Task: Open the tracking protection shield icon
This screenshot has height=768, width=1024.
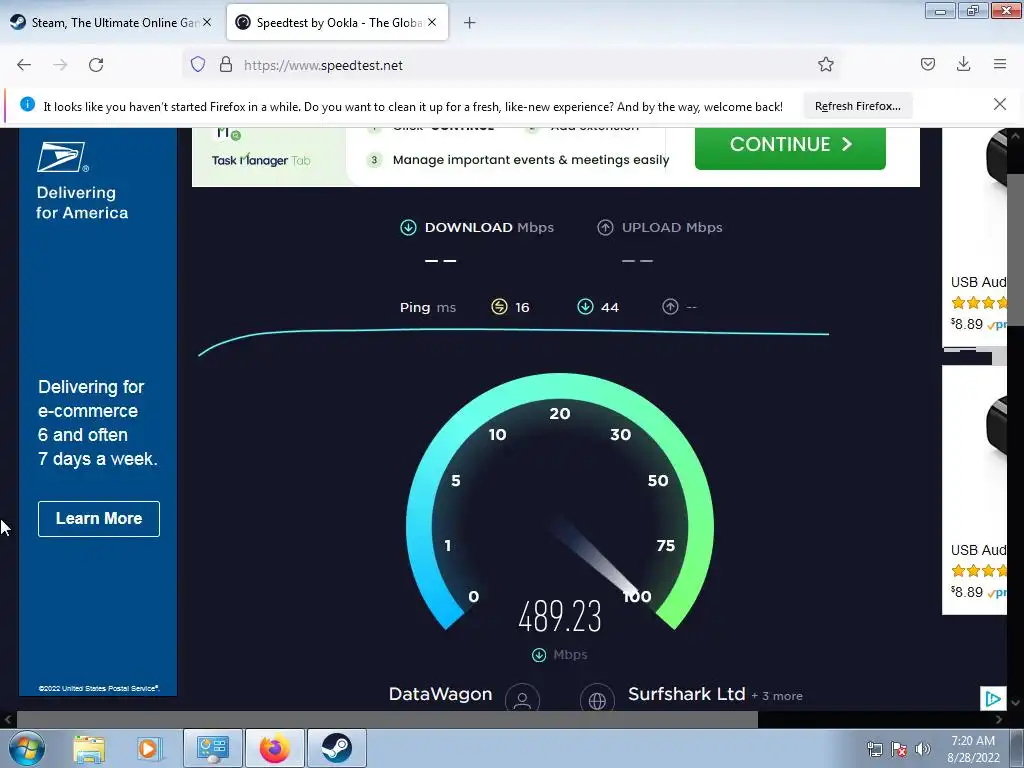Action: click(198, 64)
